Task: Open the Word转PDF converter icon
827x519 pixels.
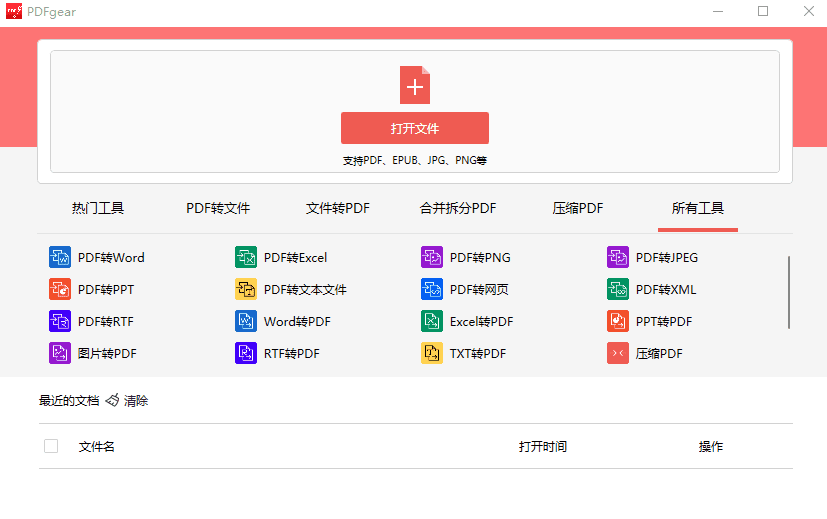Action: coord(246,321)
